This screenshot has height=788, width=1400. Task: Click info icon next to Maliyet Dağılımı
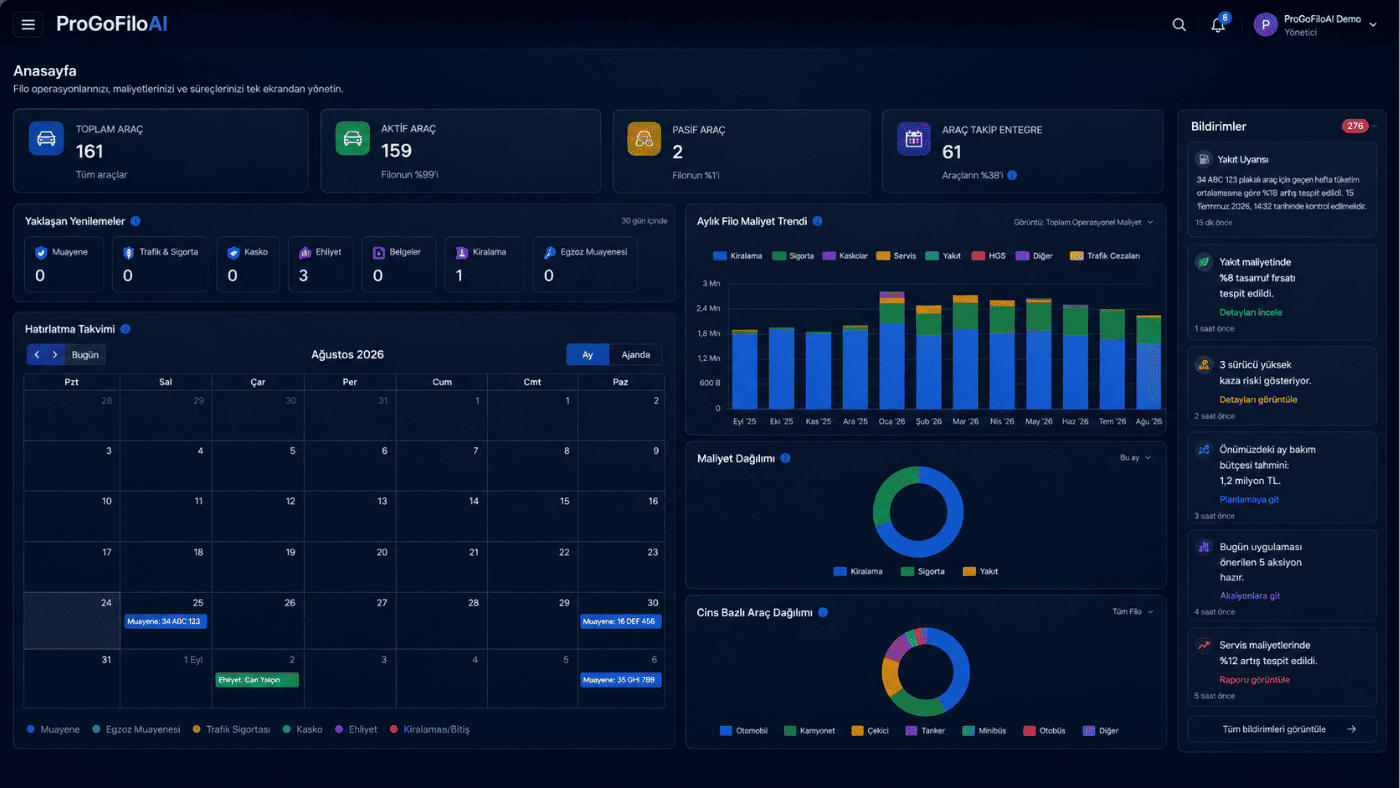(785, 458)
